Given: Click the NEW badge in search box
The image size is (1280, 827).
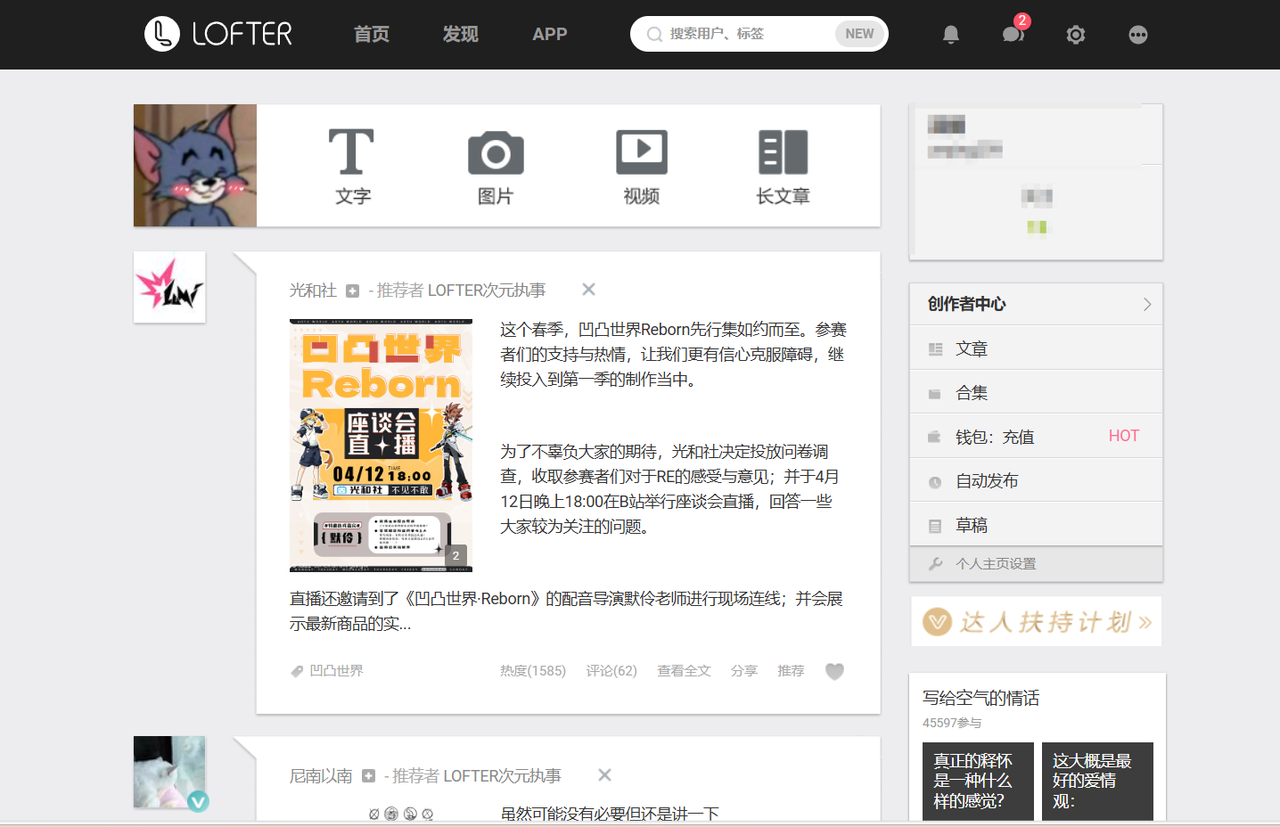Looking at the screenshot, I should pos(859,34).
